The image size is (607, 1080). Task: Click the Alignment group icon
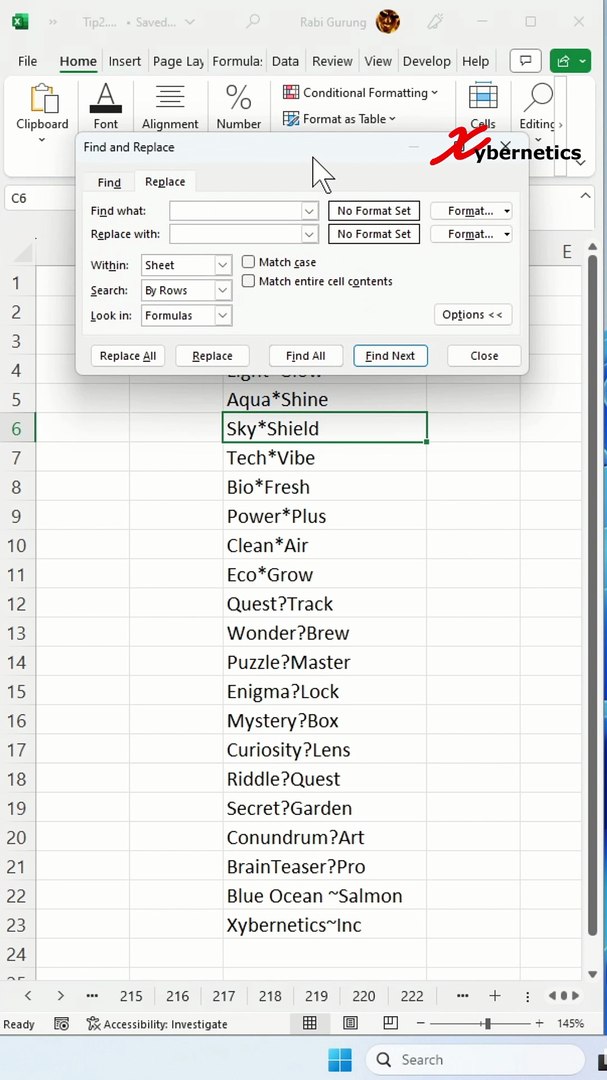(170, 107)
